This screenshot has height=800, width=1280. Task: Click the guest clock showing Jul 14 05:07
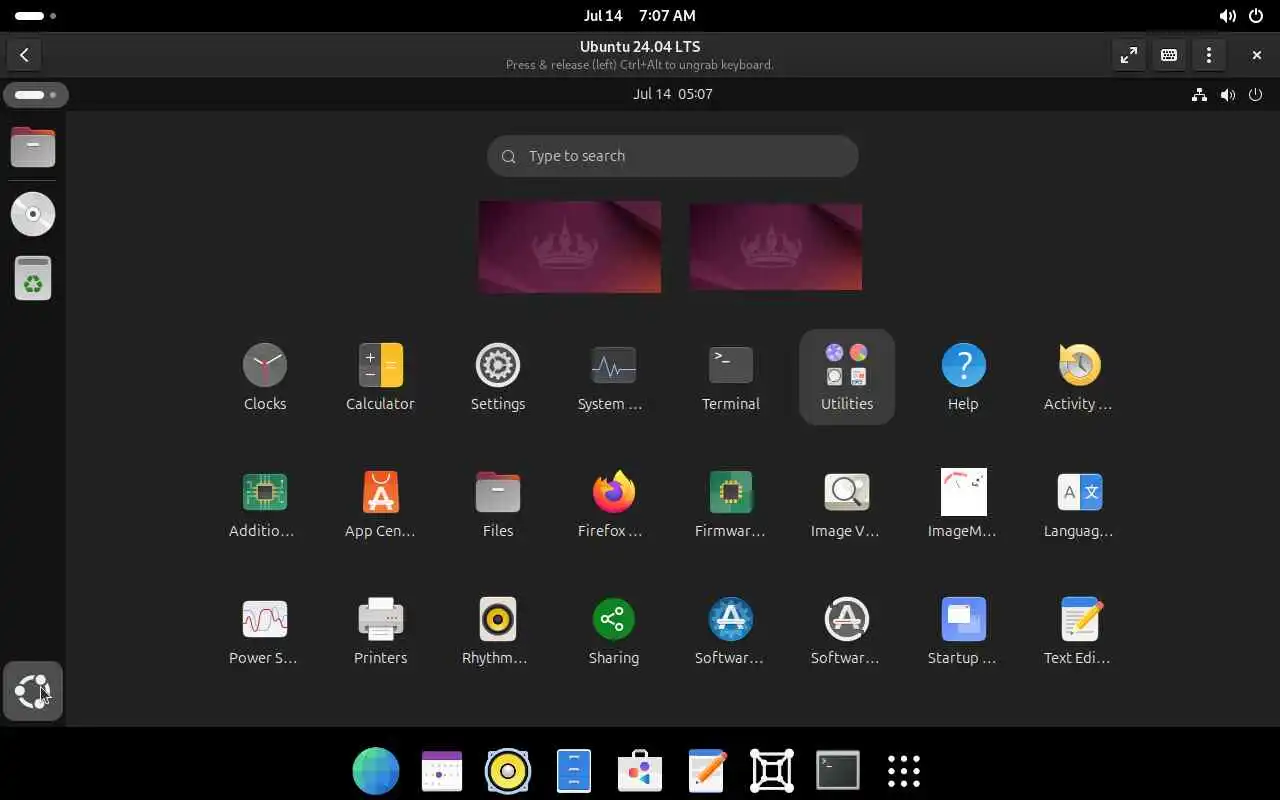(673, 94)
